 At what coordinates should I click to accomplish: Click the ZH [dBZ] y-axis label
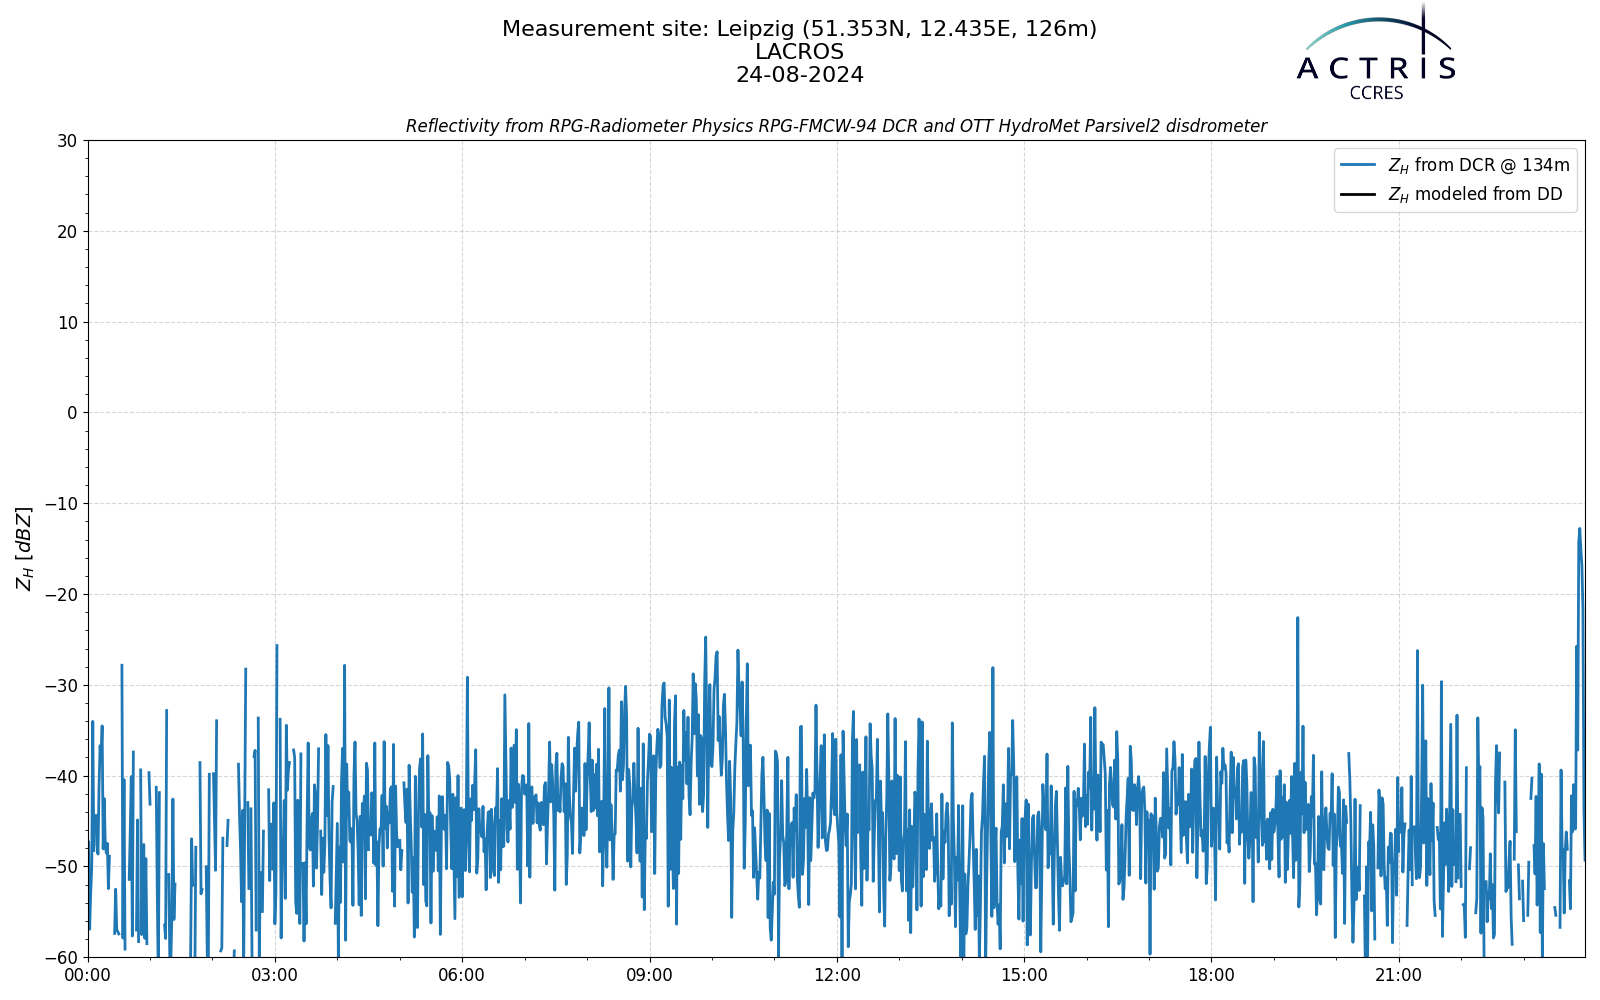(24, 548)
